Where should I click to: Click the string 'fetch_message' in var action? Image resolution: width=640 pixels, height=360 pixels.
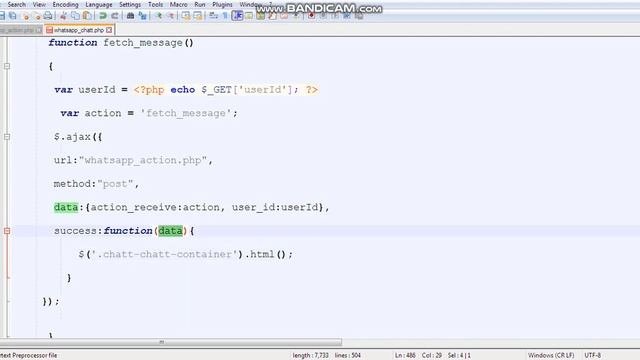click(186, 113)
